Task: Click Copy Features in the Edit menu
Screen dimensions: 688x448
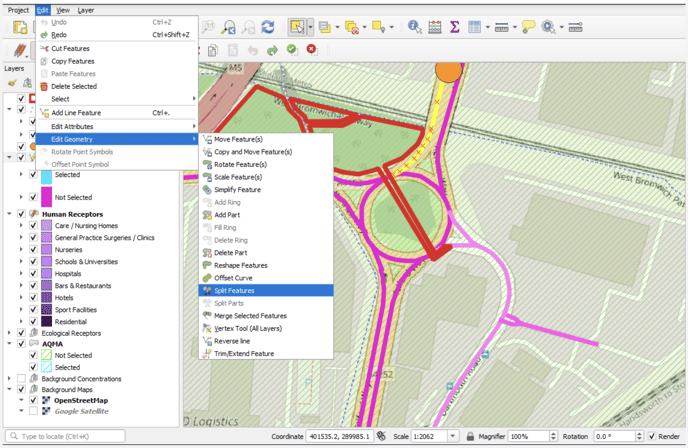Action: coord(73,61)
